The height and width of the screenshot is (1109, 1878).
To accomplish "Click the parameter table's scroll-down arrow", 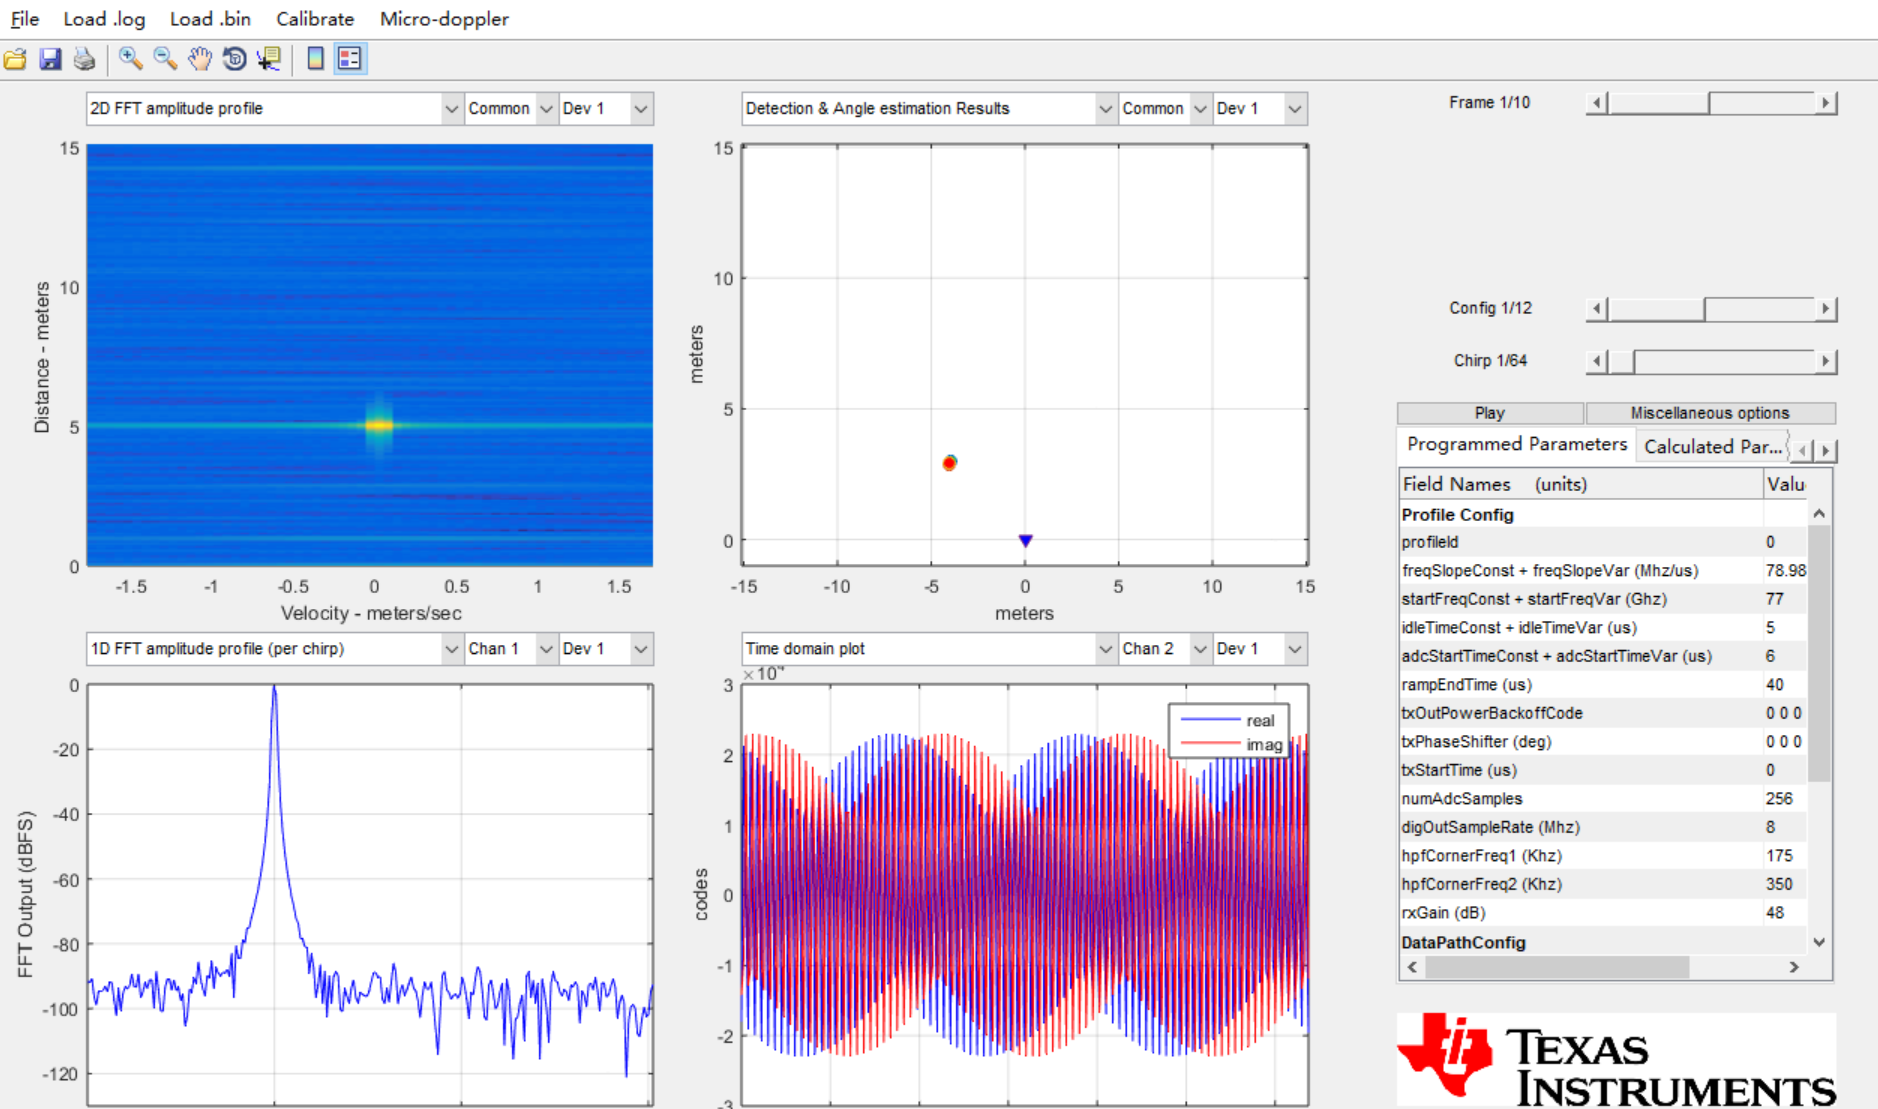I will point(1819,942).
